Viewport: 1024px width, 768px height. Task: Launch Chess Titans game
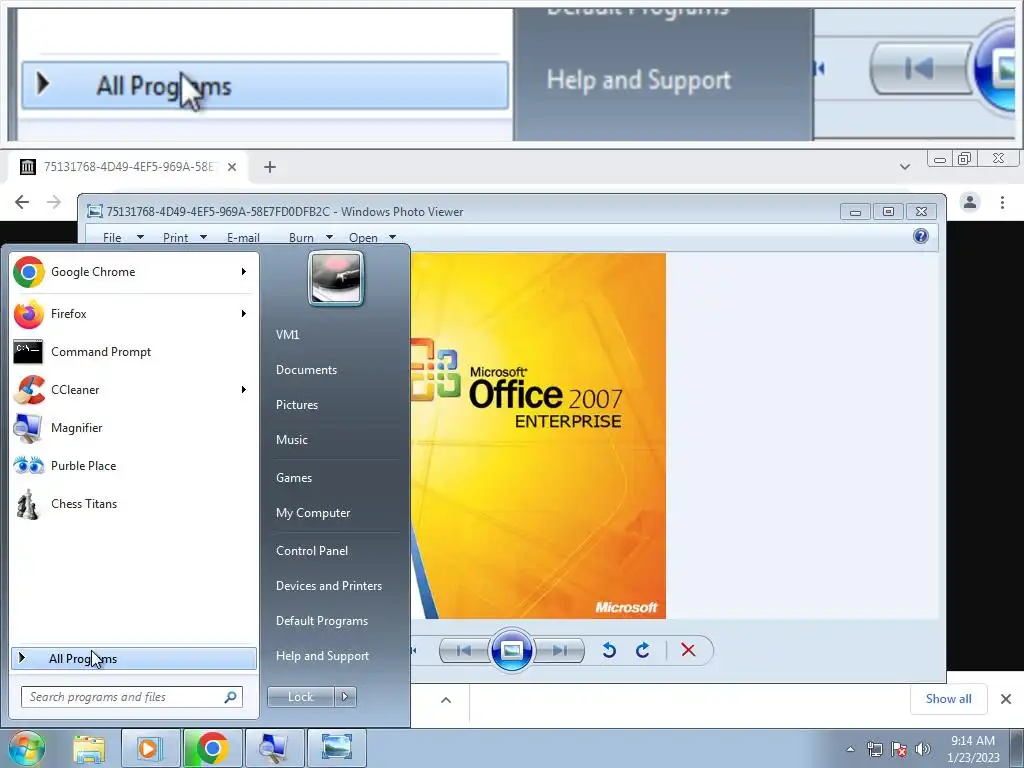(x=133, y=504)
